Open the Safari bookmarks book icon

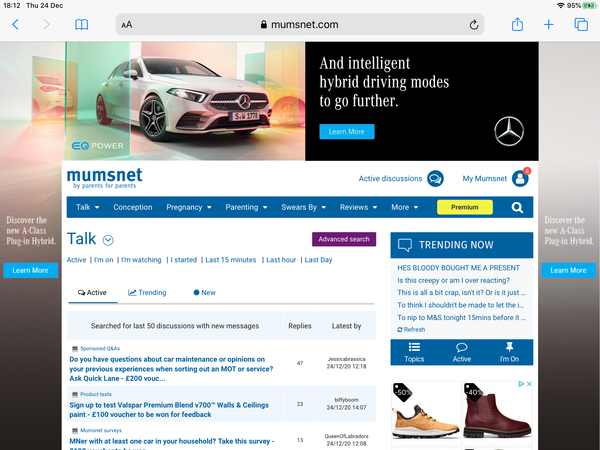82,25
